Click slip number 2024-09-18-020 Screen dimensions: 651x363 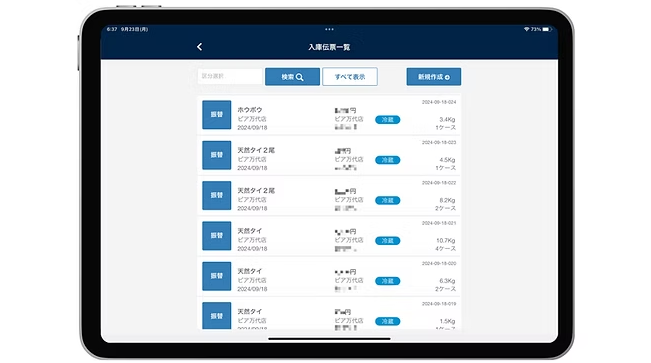coord(439,263)
